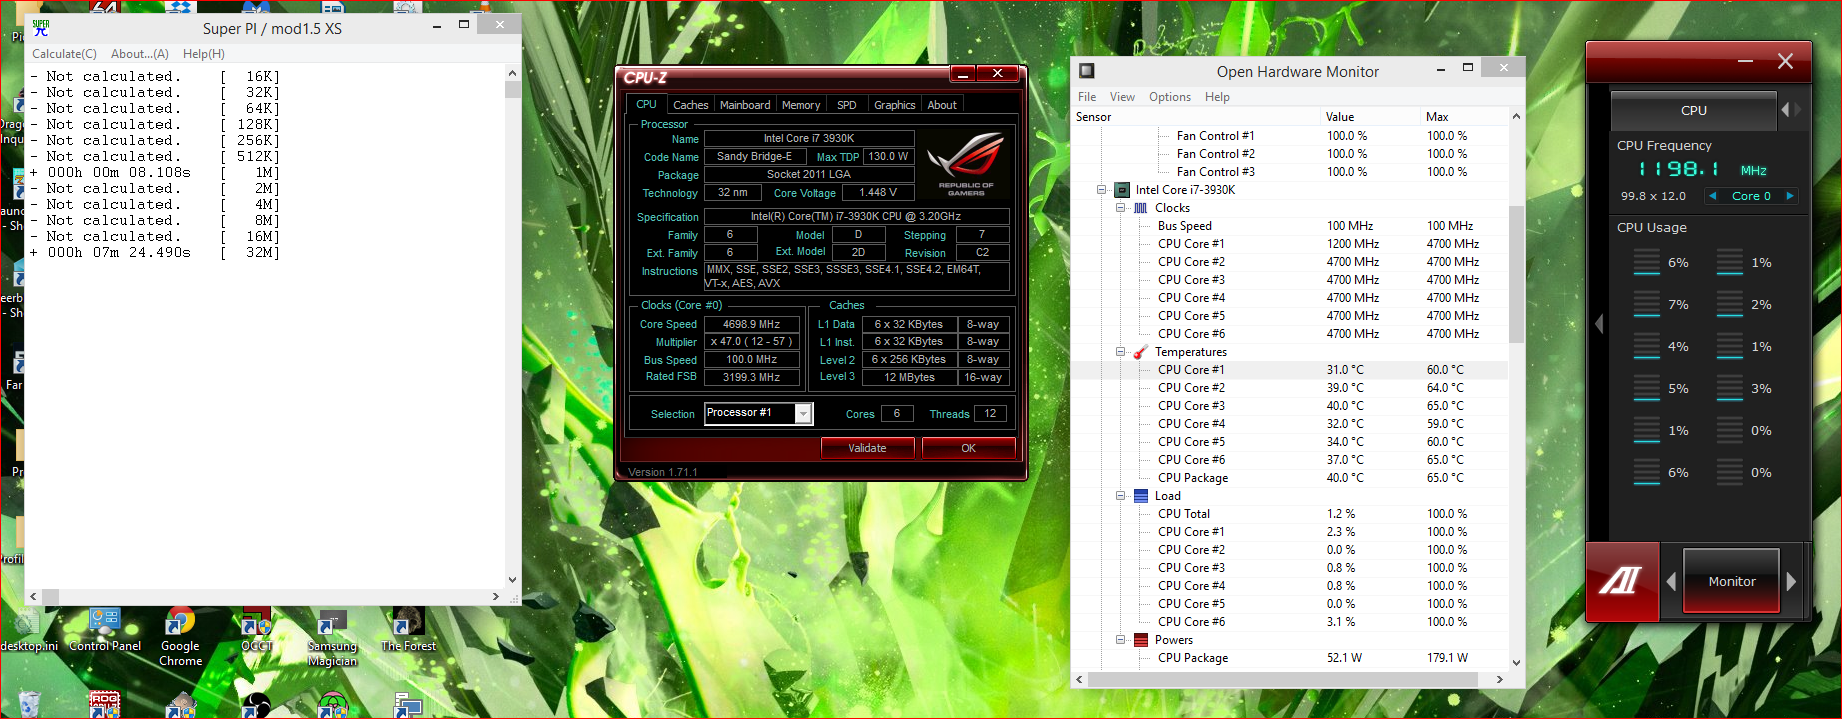Screen dimensions: 1842x719
Task: Click the Hardware Monitor vertical scrollbar thumb
Action: (1516, 274)
